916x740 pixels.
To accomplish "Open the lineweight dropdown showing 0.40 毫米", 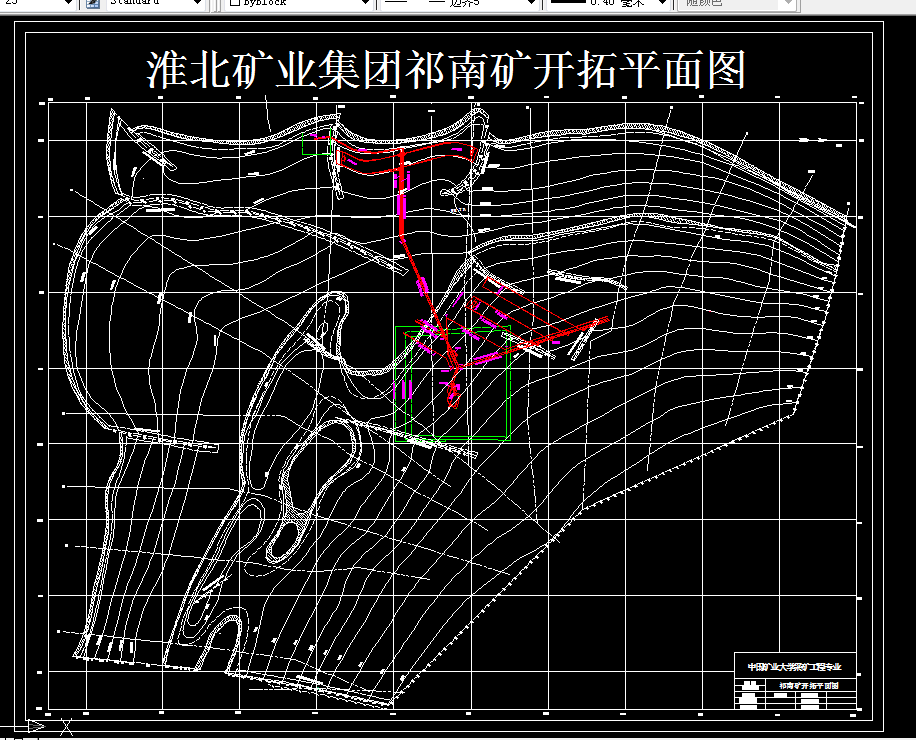I will [x=660, y=5].
